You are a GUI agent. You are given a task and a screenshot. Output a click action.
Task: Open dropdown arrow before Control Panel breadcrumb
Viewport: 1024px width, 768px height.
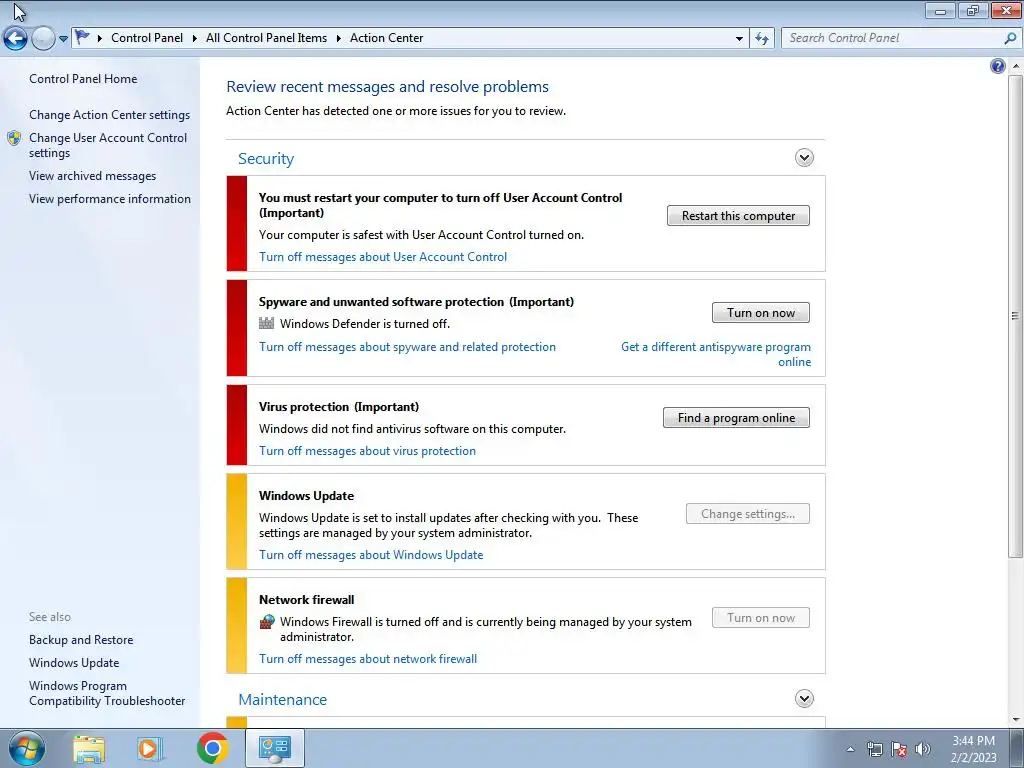pyautogui.click(x=99, y=38)
